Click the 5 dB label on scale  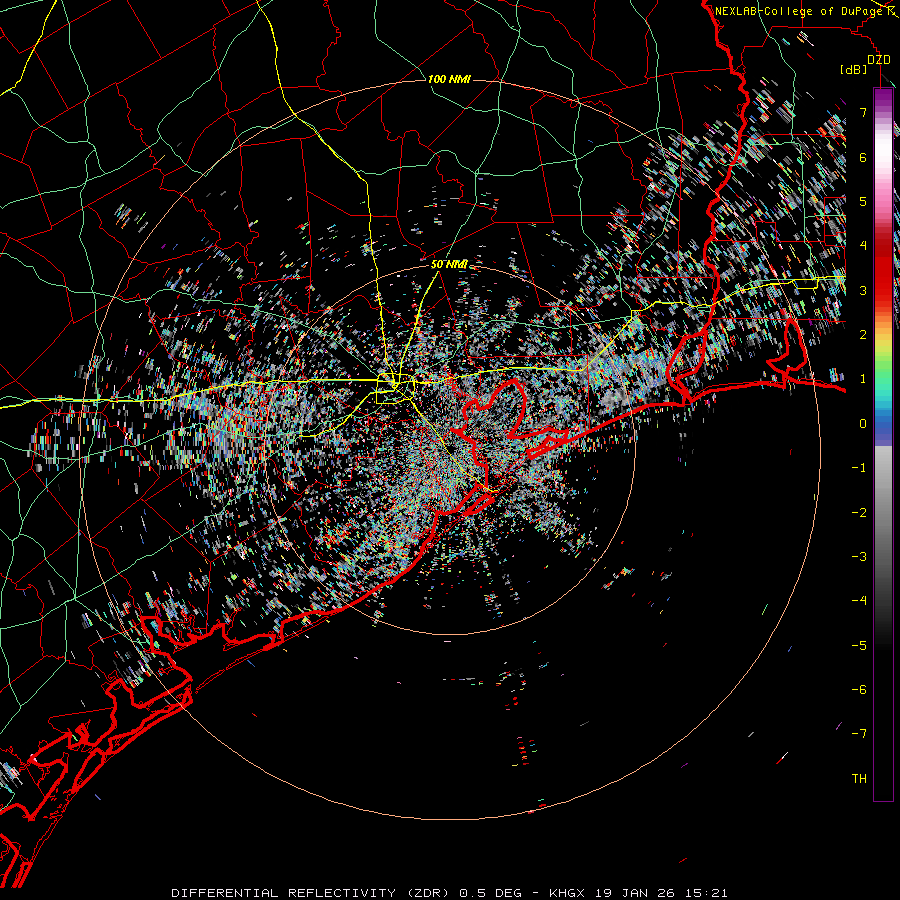pos(863,201)
